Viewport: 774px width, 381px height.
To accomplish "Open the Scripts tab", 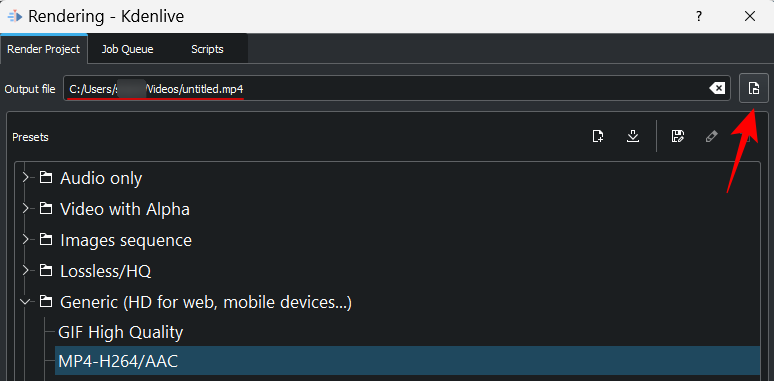I will tap(207, 49).
